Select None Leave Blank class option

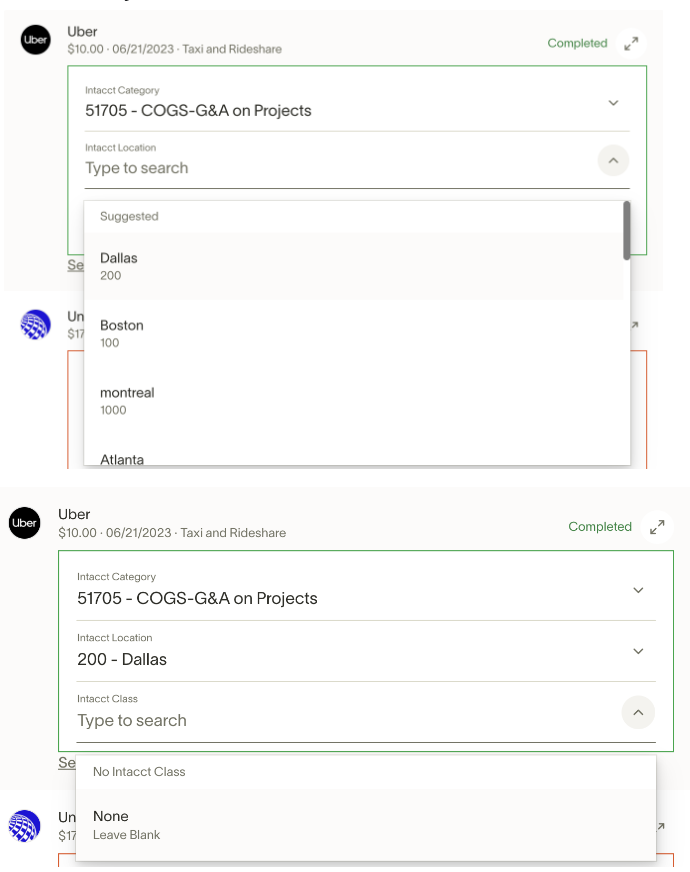[x=366, y=825]
